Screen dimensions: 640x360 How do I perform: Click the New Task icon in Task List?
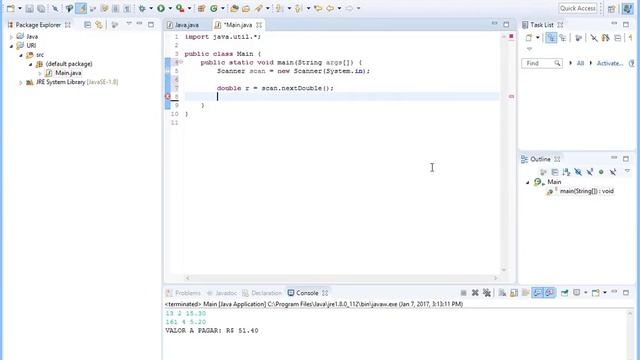(529, 38)
